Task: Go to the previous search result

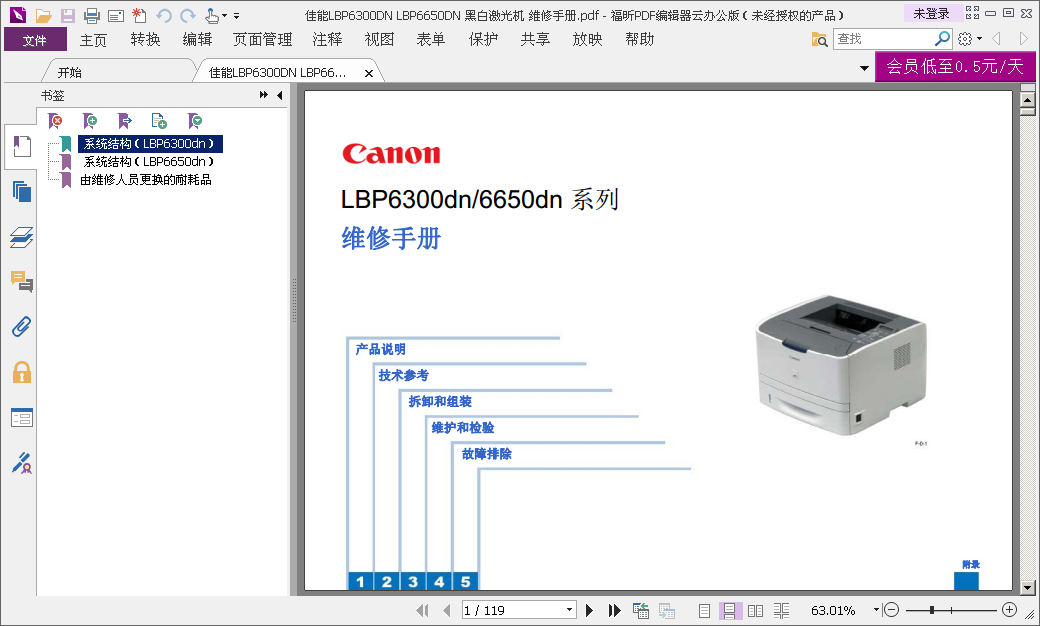Action: point(996,39)
